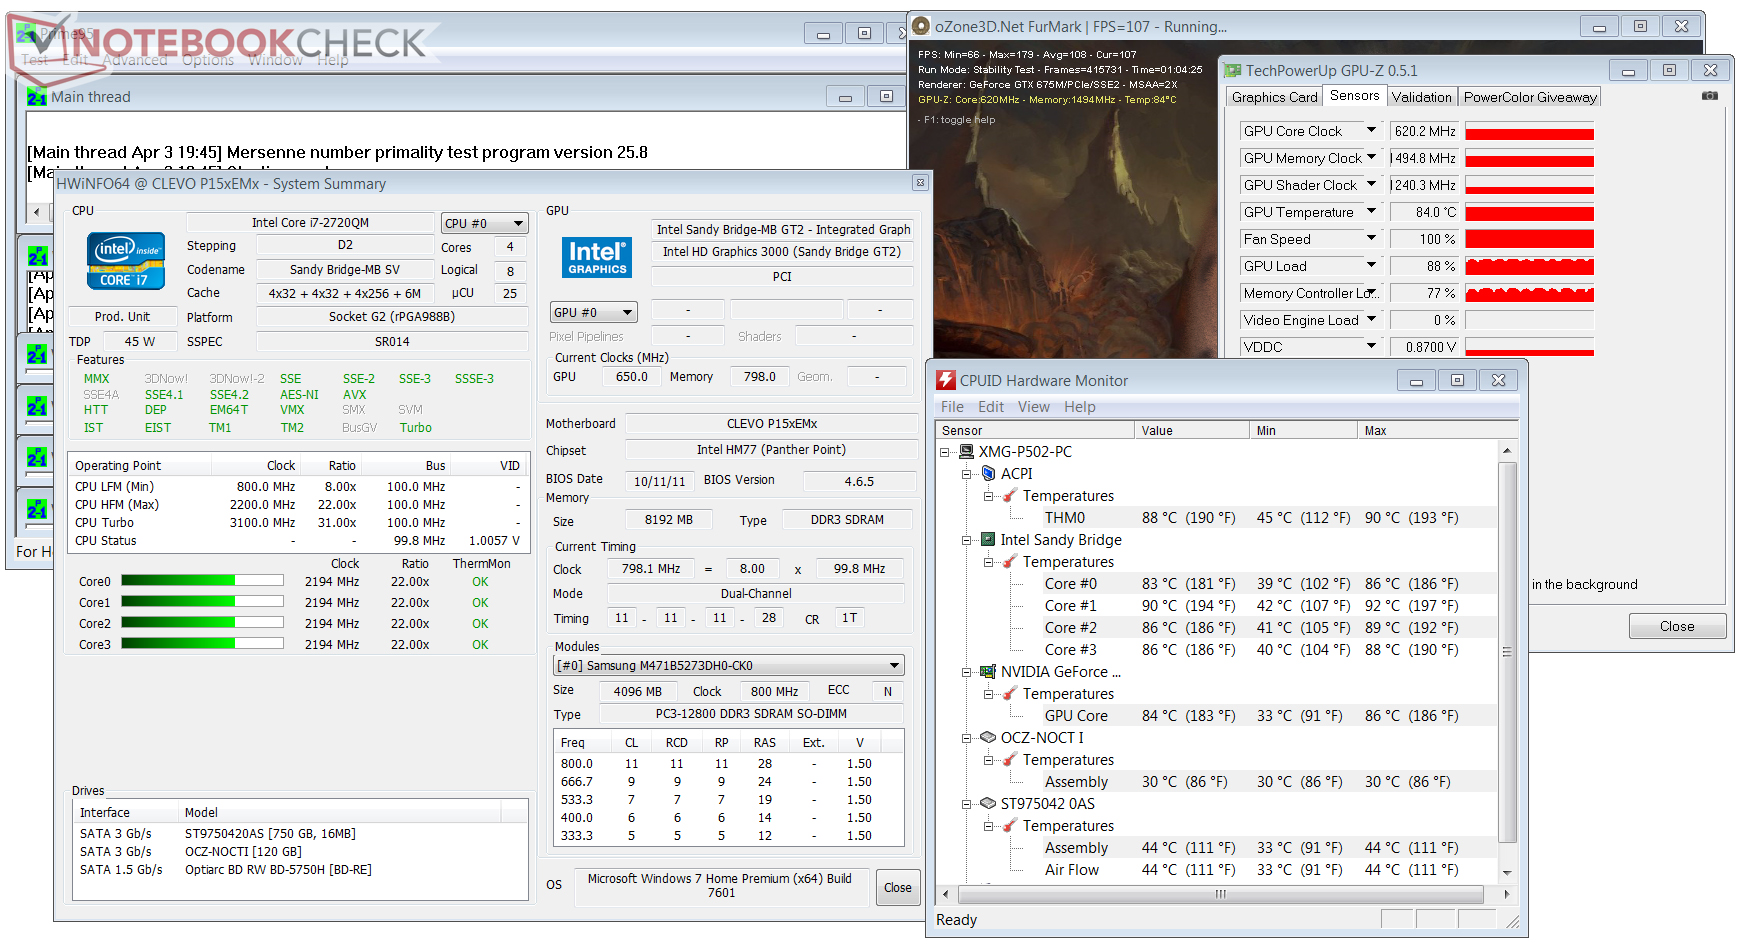
Task: Open the Edit menu in Hardware Monitor
Action: click(991, 407)
